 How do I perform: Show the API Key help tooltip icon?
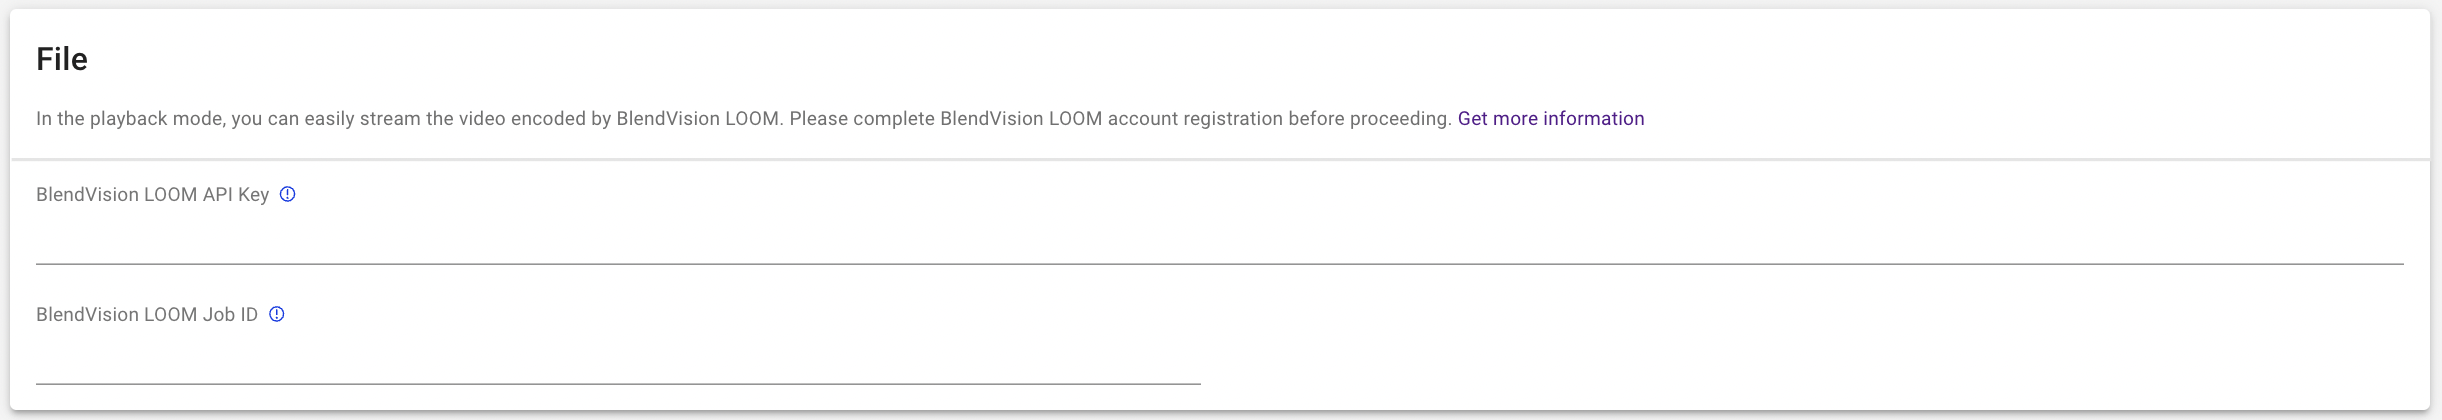click(x=287, y=194)
